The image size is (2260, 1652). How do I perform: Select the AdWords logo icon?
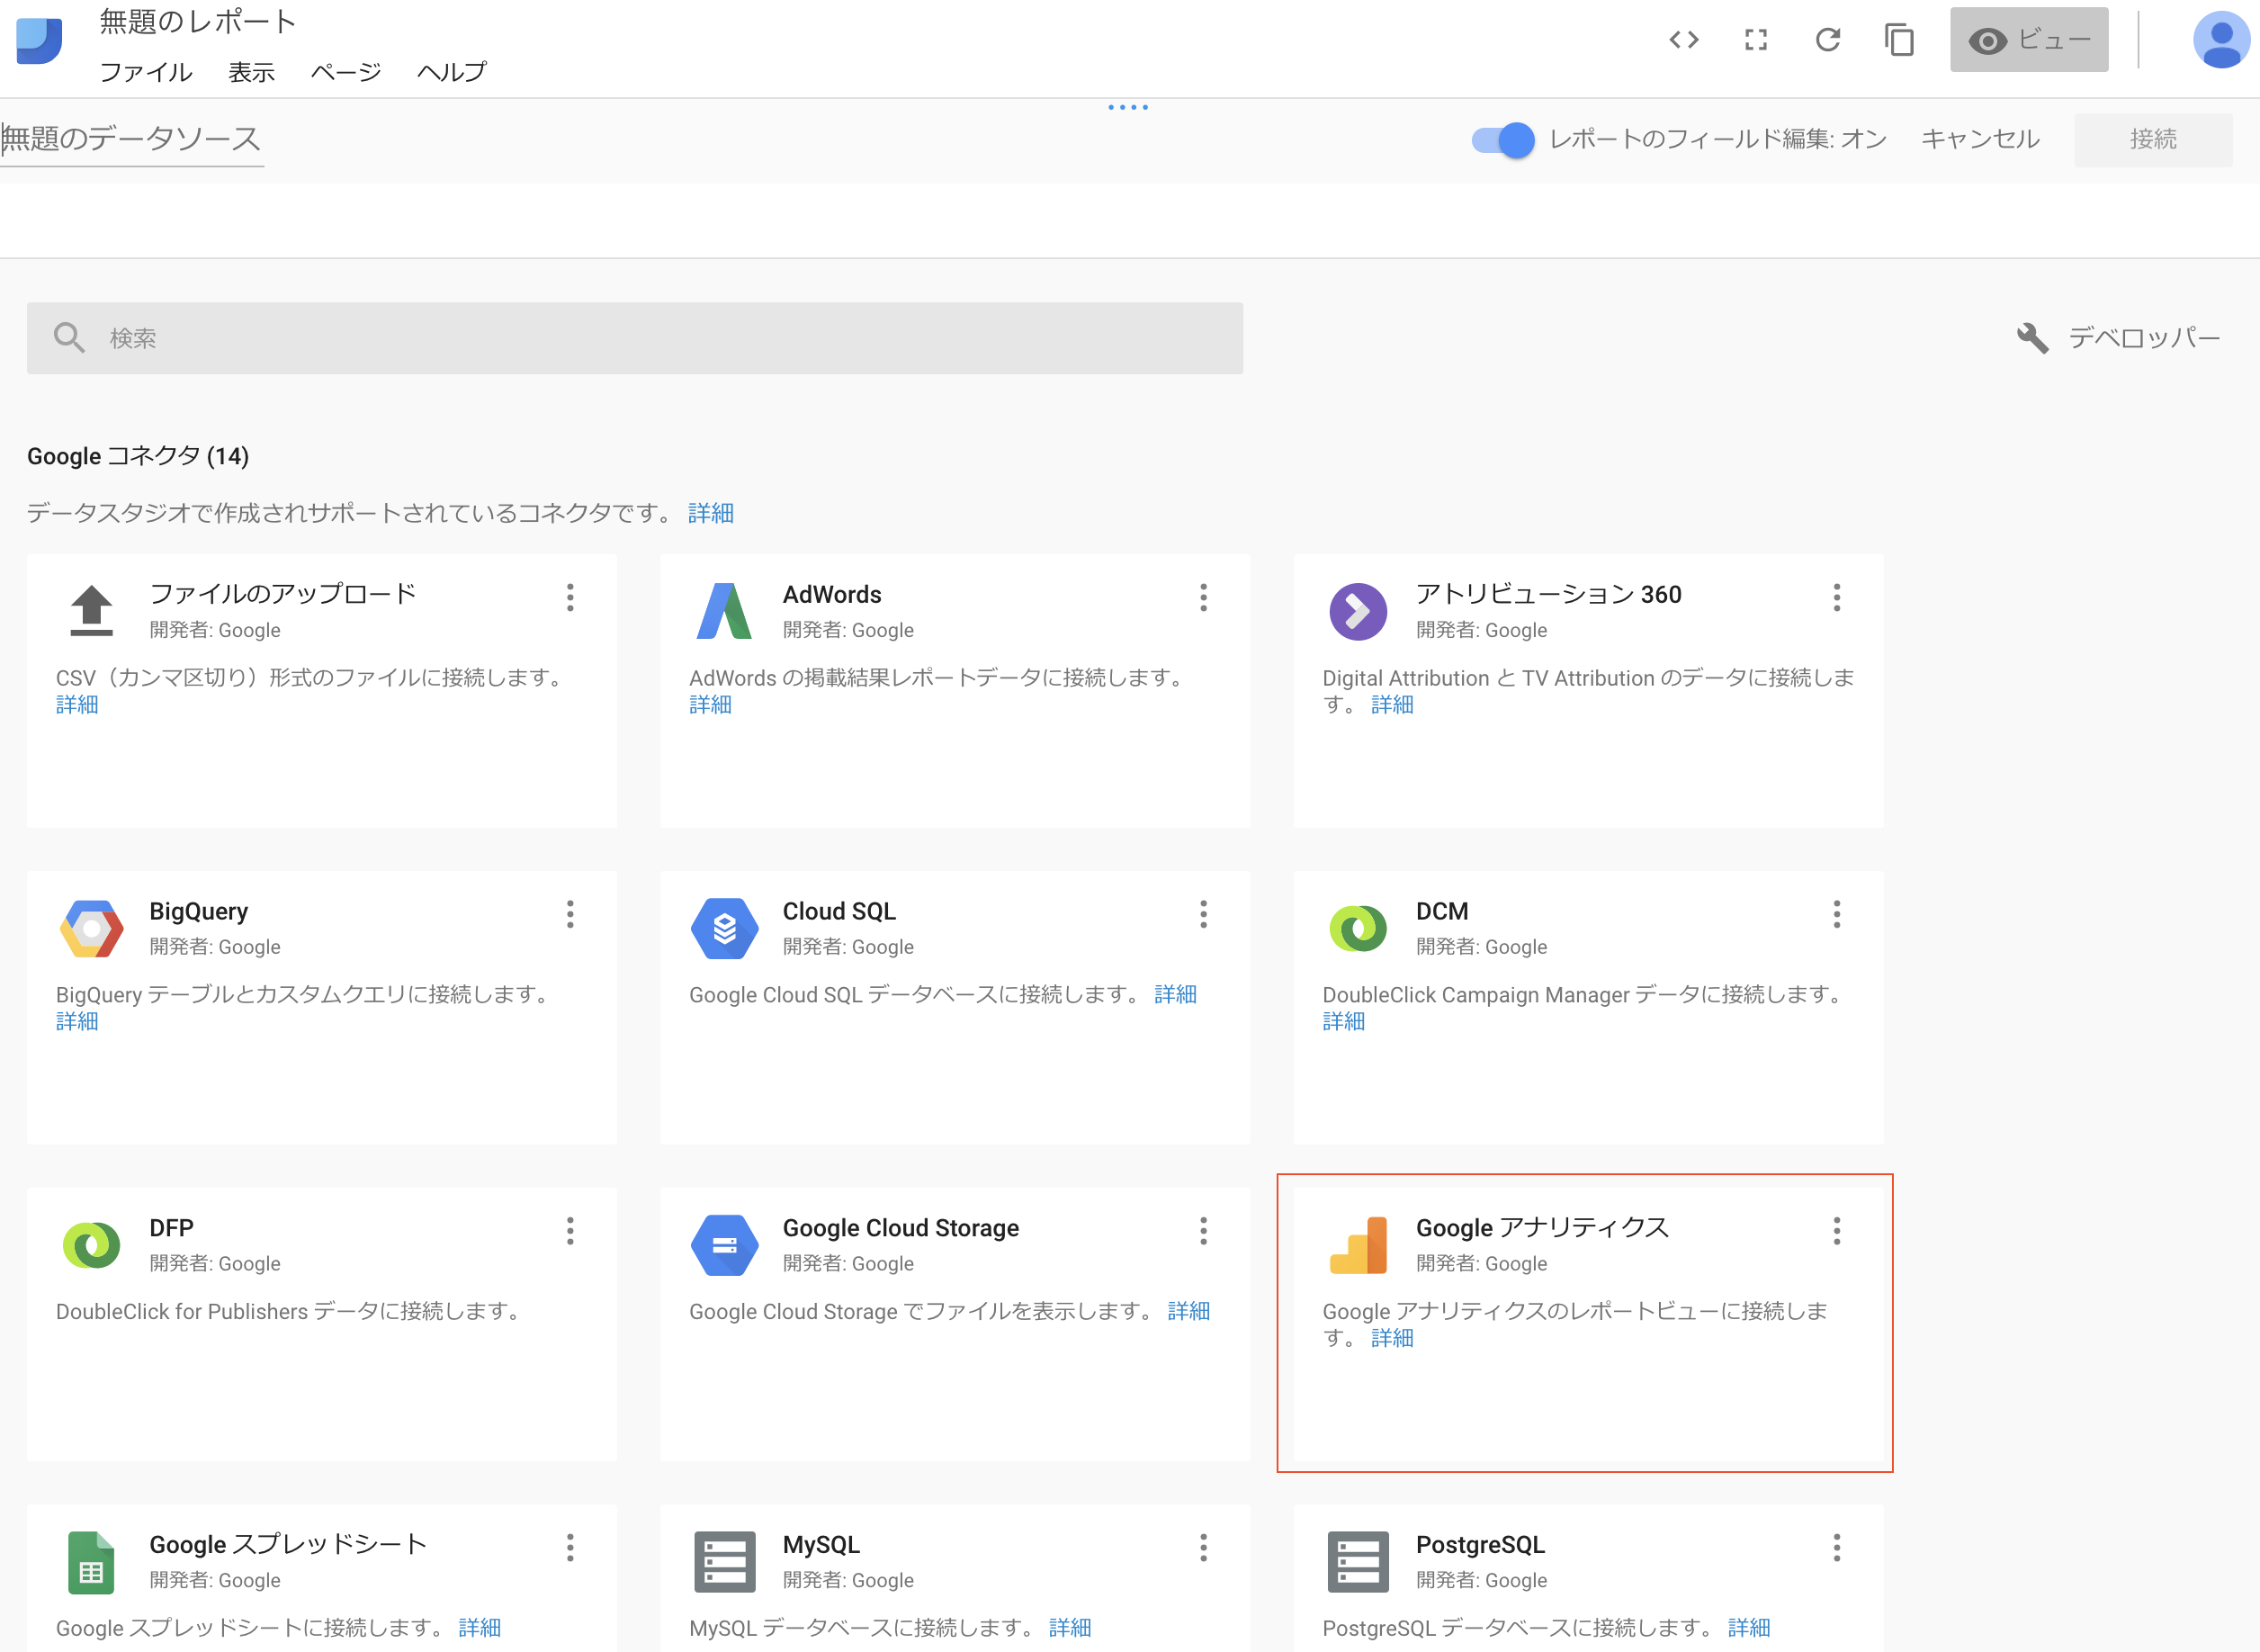tap(724, 610)
